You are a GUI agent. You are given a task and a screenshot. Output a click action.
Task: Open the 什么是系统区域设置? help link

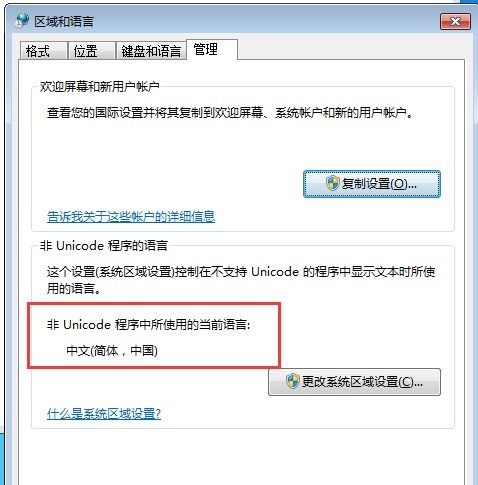click(x=104, y=414)
